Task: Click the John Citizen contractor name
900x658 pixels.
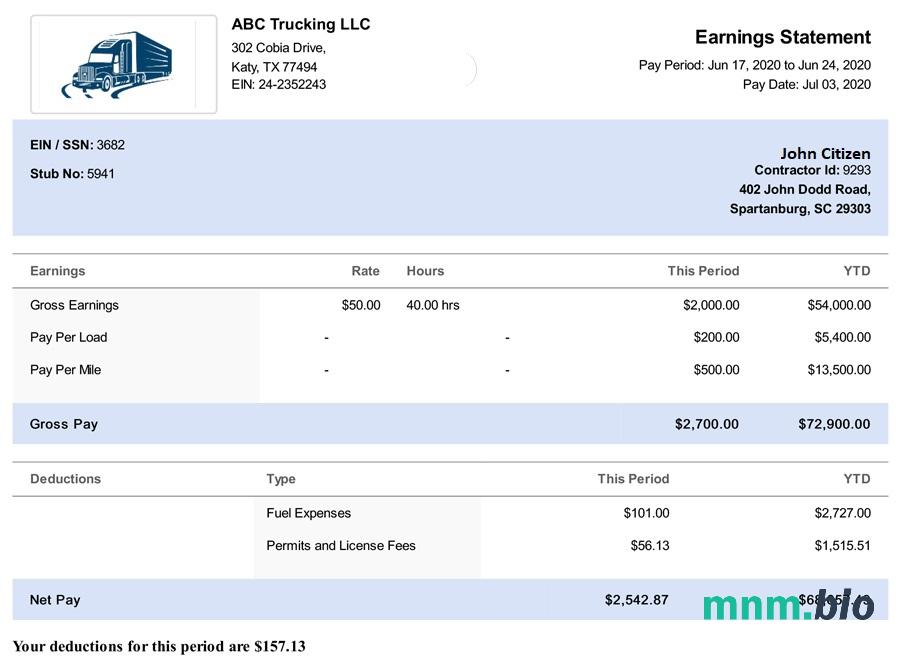Action: coord(825,153)
